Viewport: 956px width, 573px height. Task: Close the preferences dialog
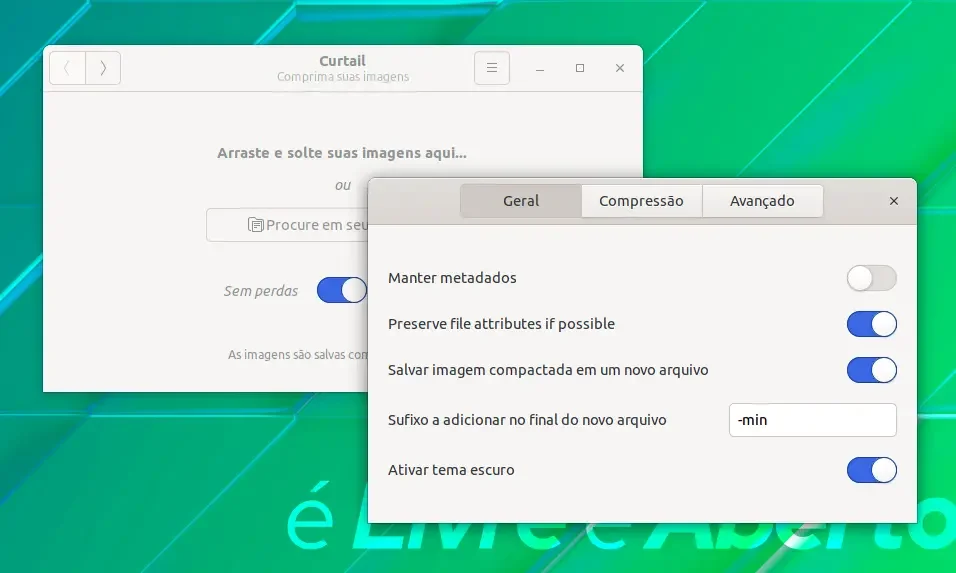coord(894,201)
